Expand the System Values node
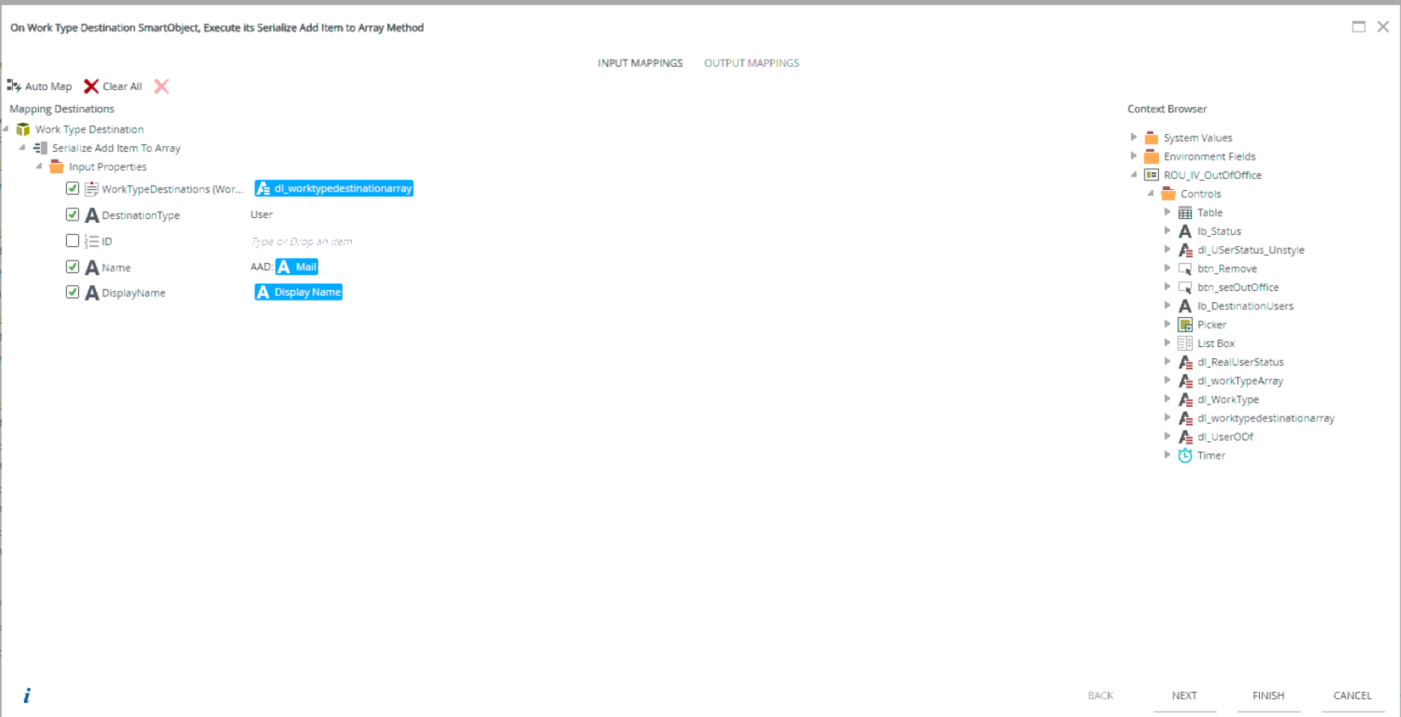This screenshot has width=1401, height=717. (1134, 138)
